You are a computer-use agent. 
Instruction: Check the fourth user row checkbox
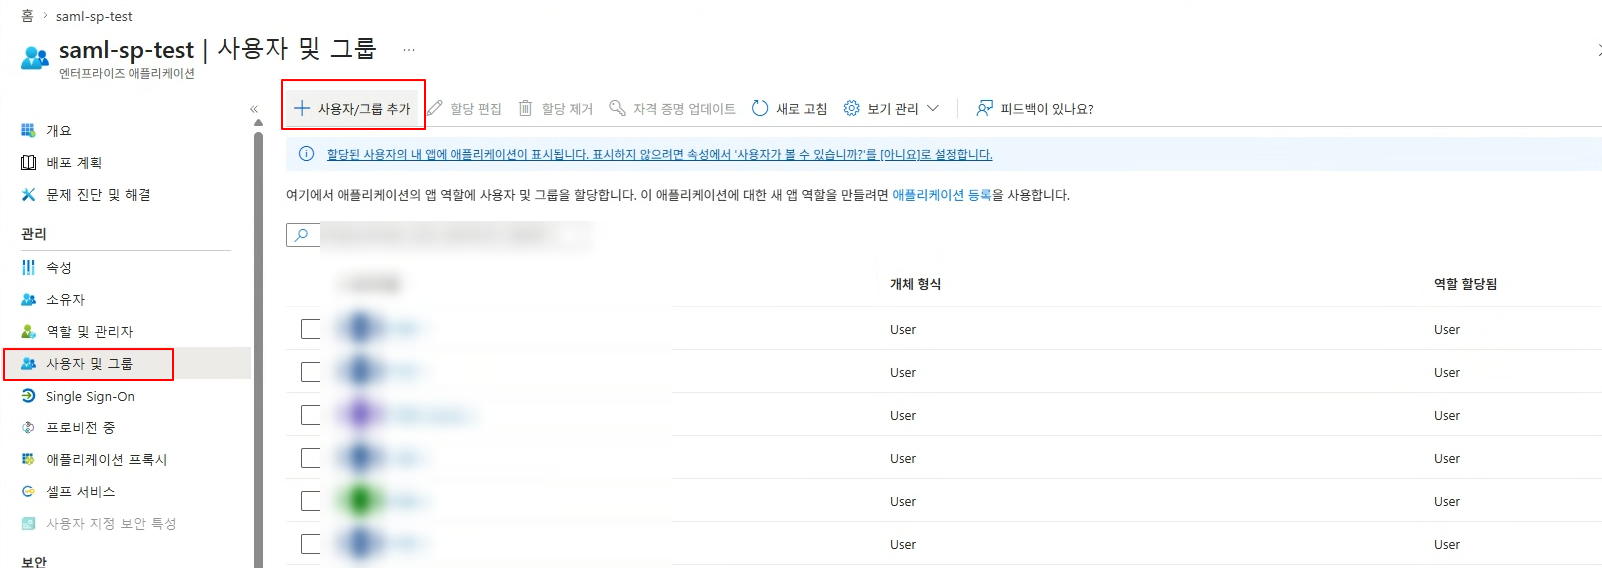pyautogui.click(x=311, y=458)
